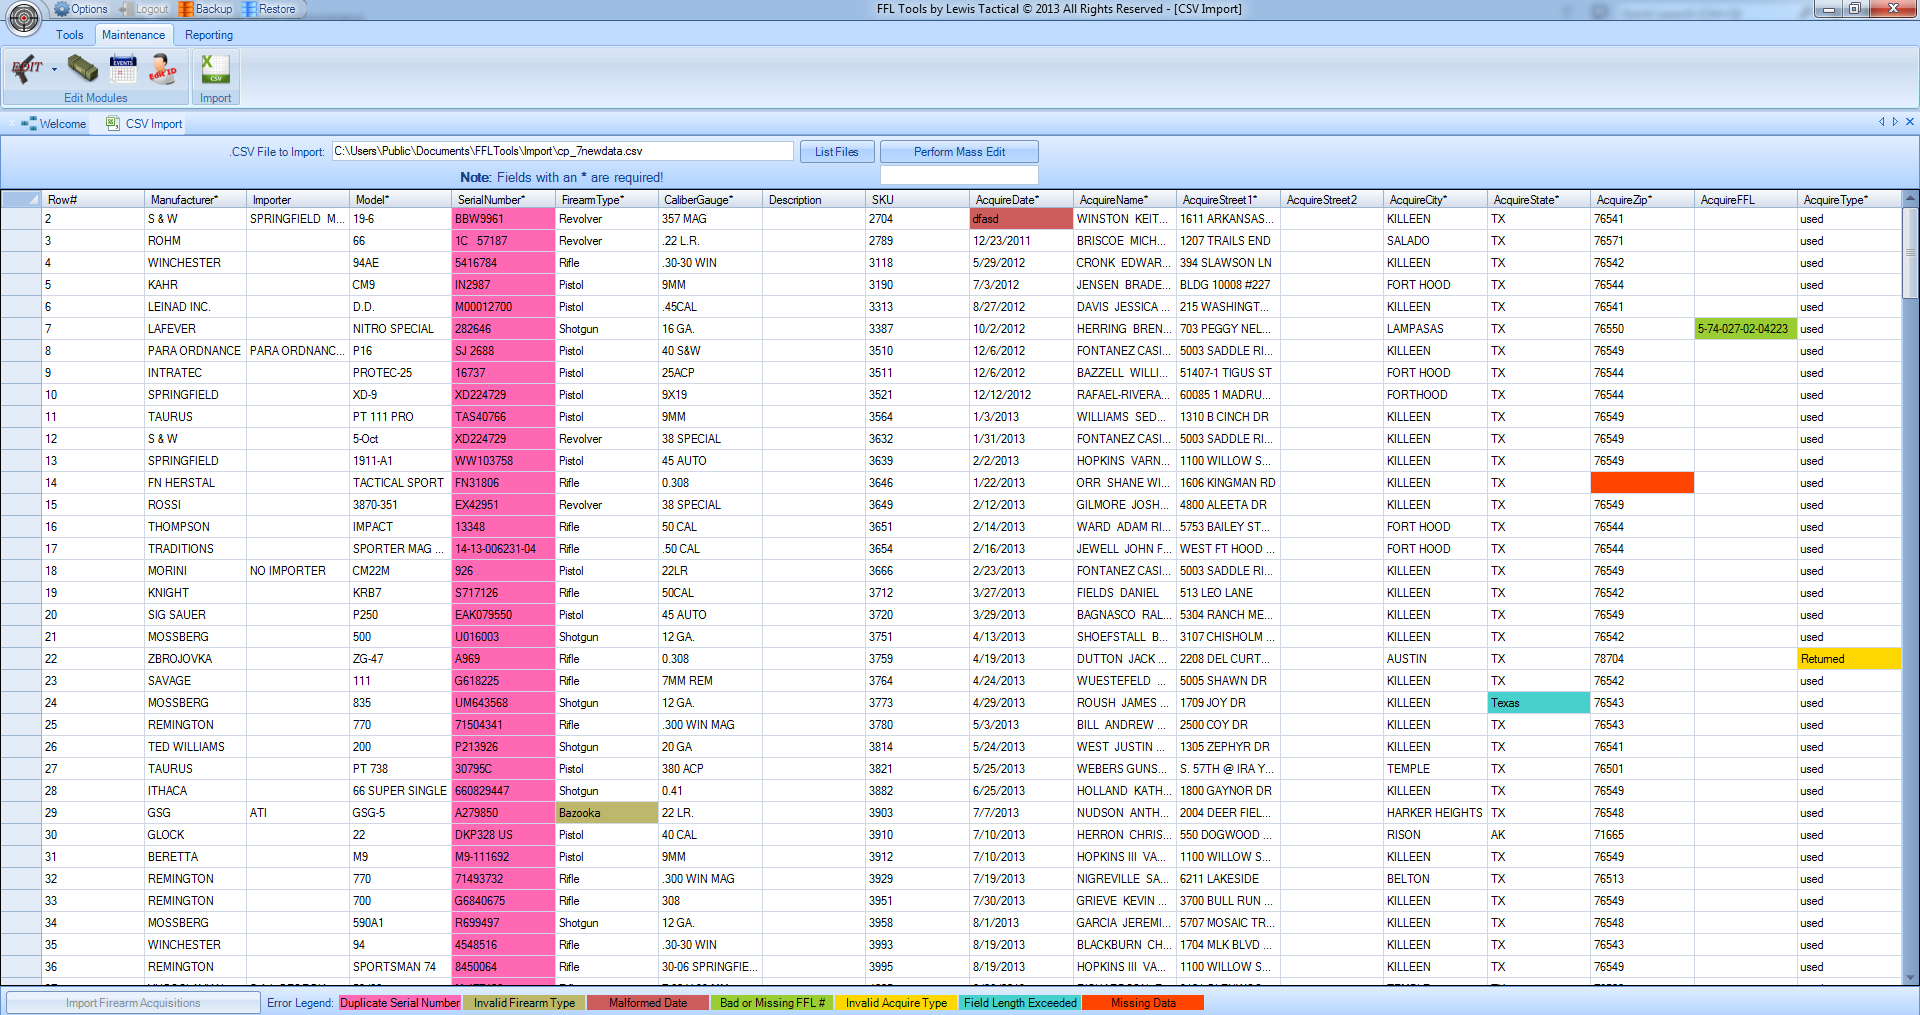Close the active document tab with X

pos(1910,122)
